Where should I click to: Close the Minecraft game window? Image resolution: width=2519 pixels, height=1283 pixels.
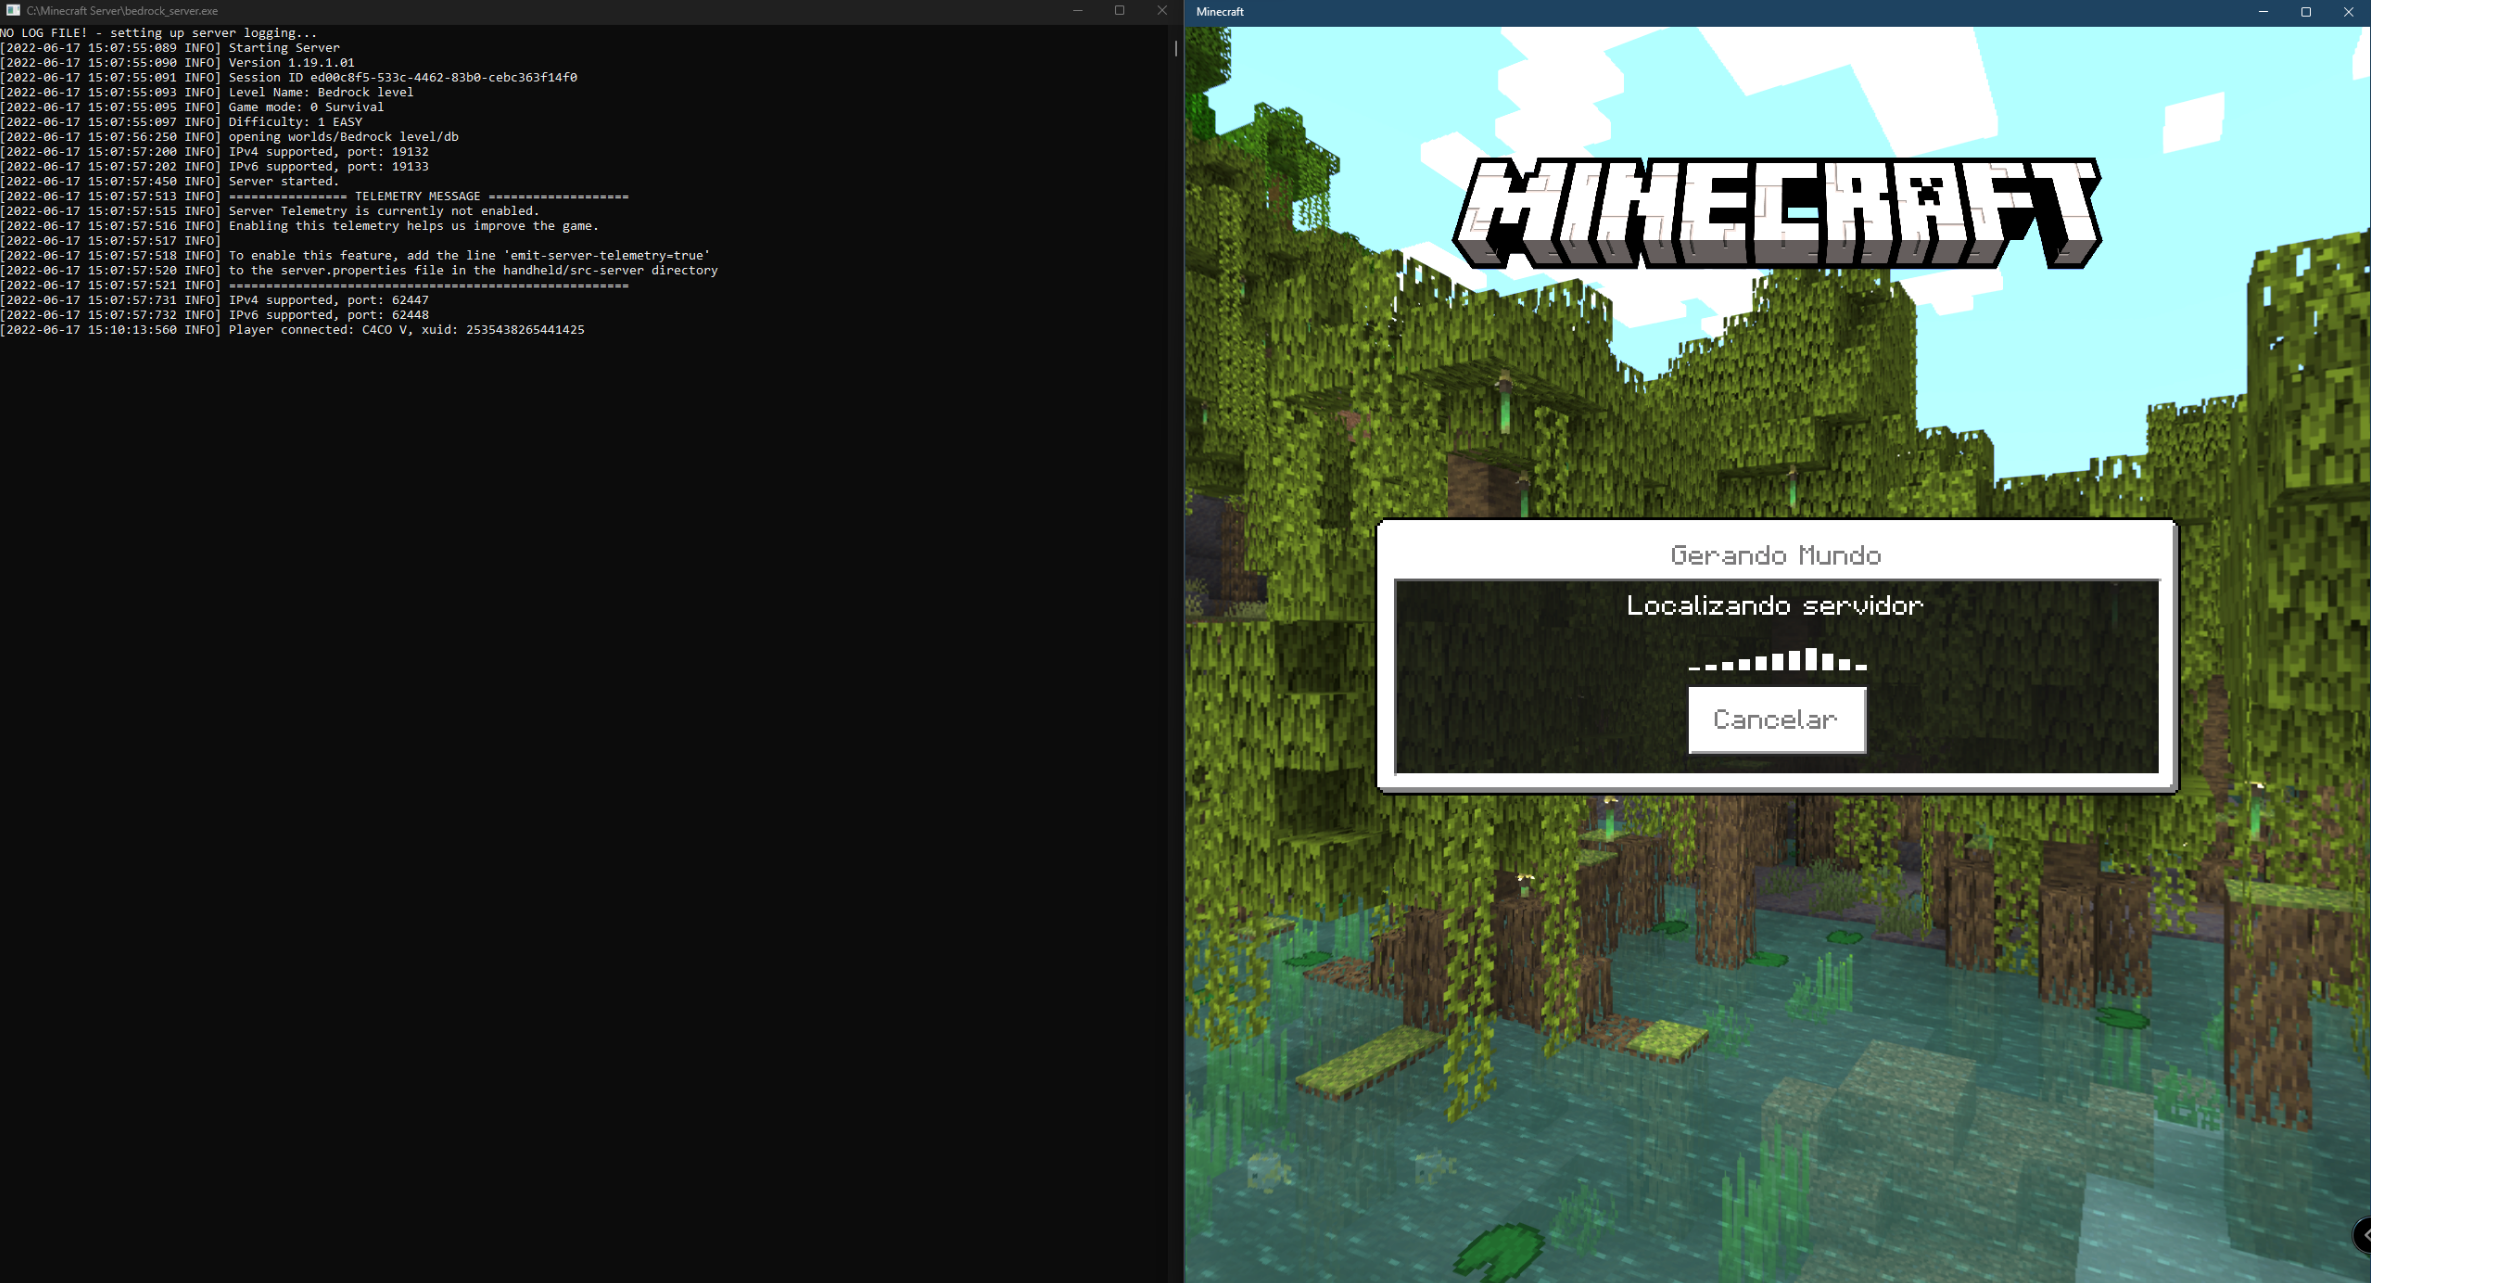[2348, 12]
